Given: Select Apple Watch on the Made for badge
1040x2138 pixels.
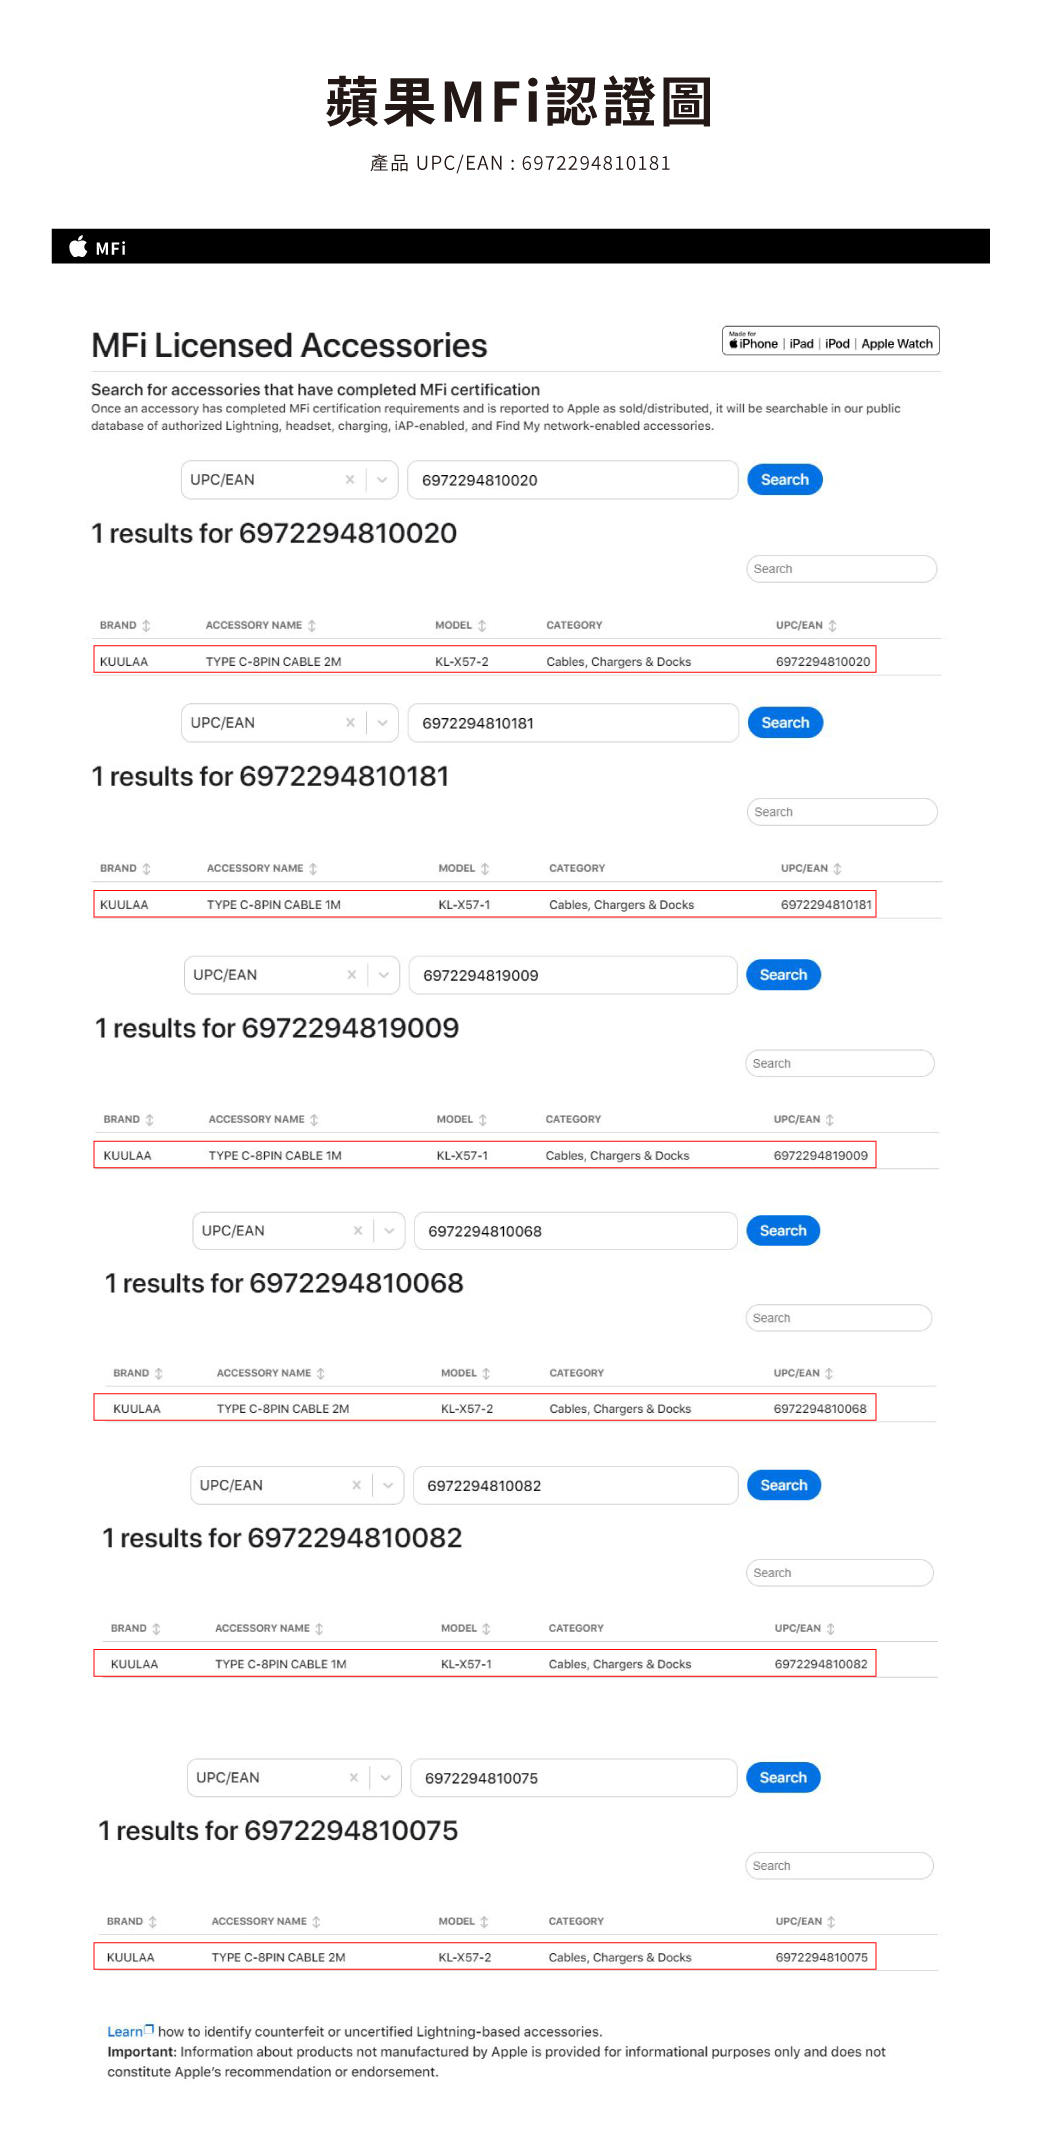Looking at the screenshot, I should [x=897, y=343].
